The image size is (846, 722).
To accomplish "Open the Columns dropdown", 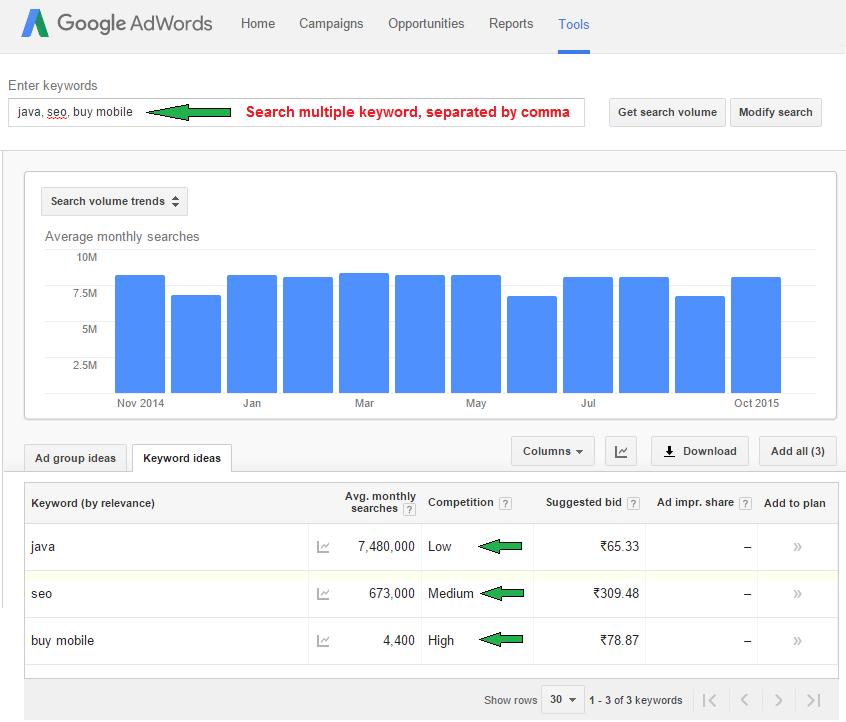I will [x=552, y=451].
